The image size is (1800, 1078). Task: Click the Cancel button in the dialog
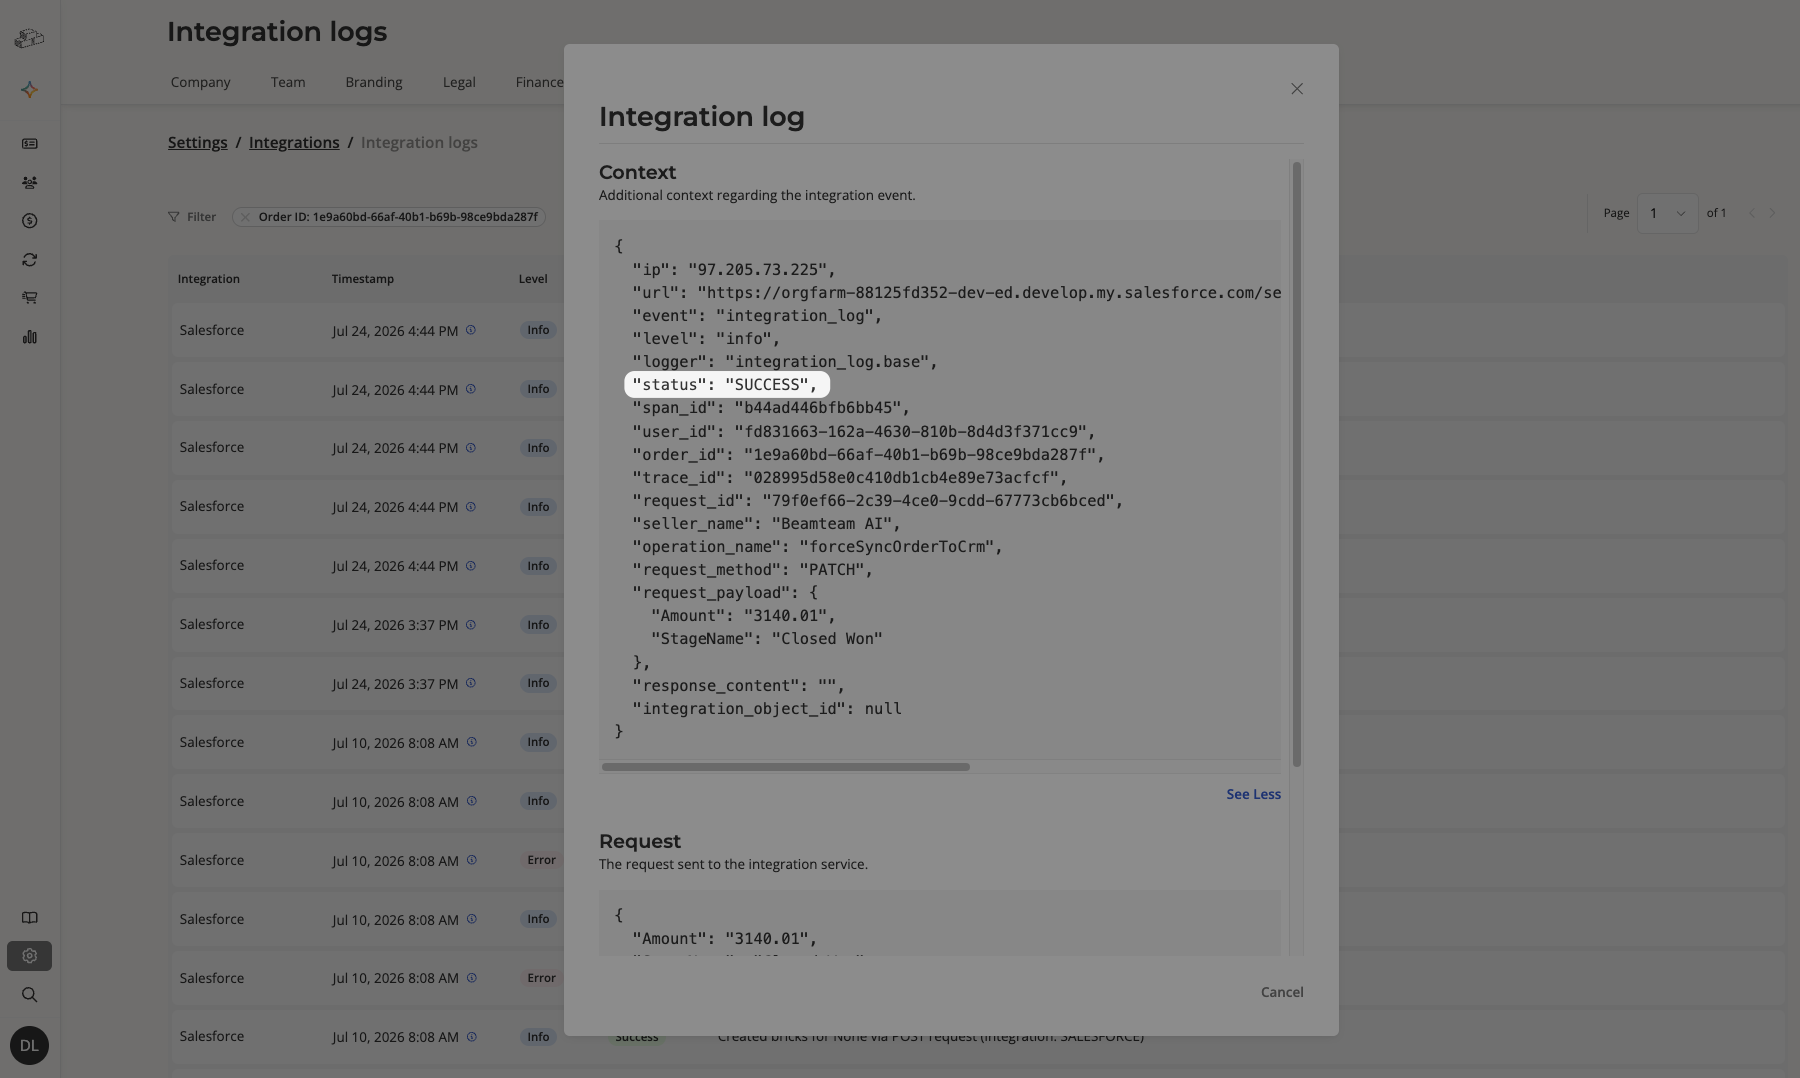click(x=1282, y=992)
